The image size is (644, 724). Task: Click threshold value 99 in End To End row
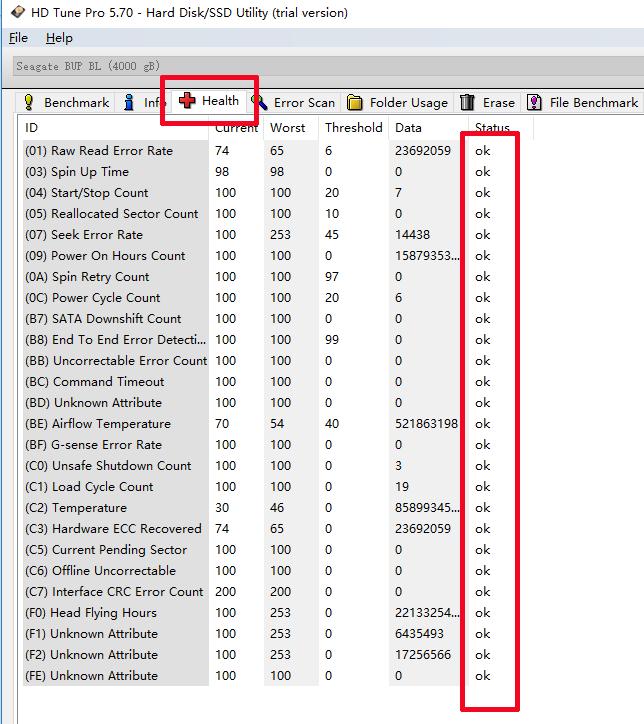[x=332, y=340]
